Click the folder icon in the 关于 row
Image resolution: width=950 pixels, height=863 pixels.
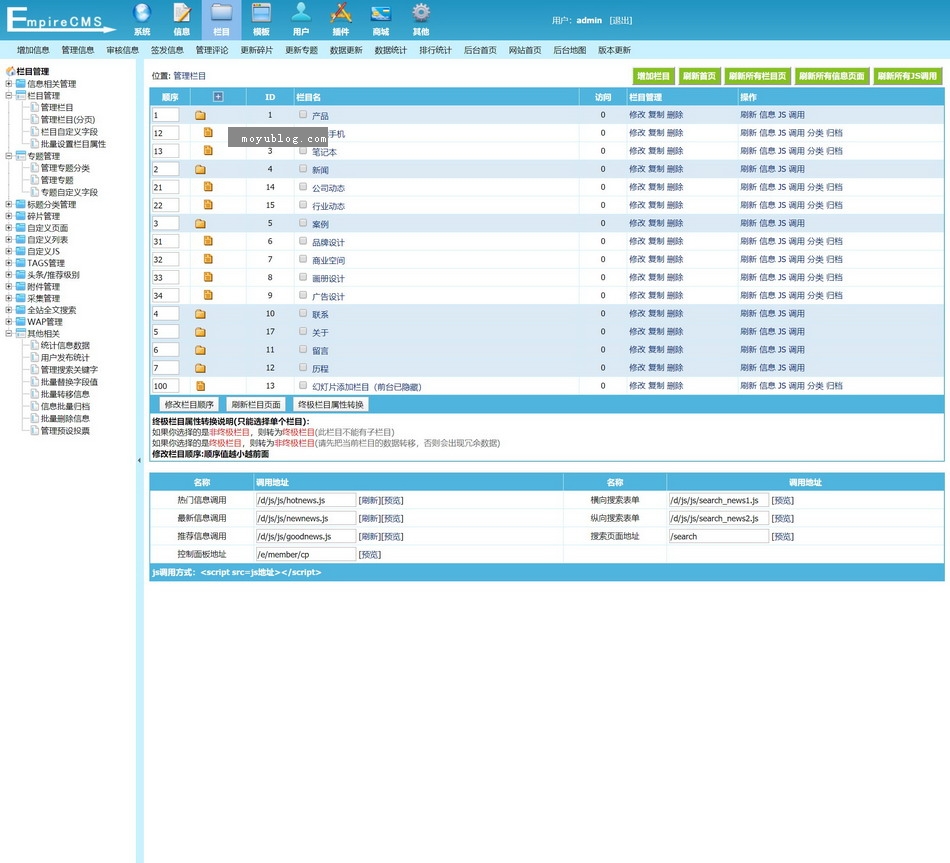(x=201, y=332)
